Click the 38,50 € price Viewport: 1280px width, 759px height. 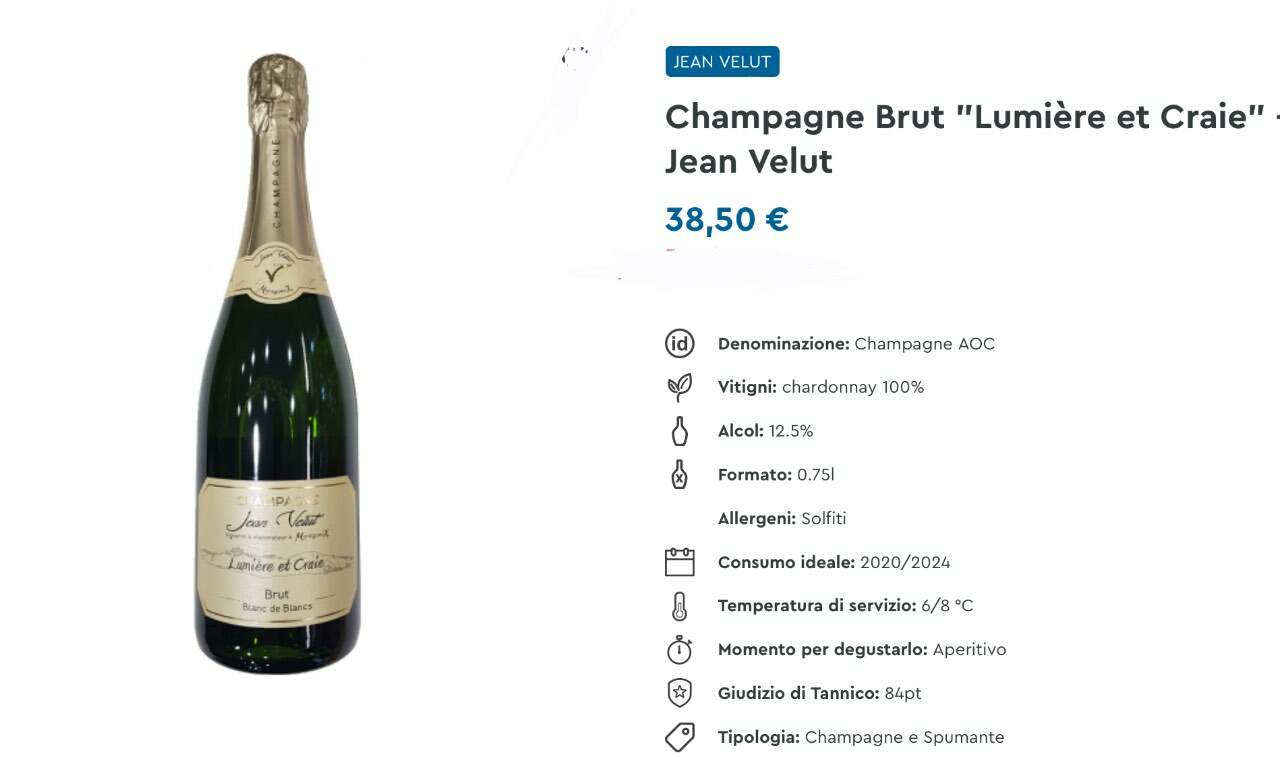(x=727, y=219)
